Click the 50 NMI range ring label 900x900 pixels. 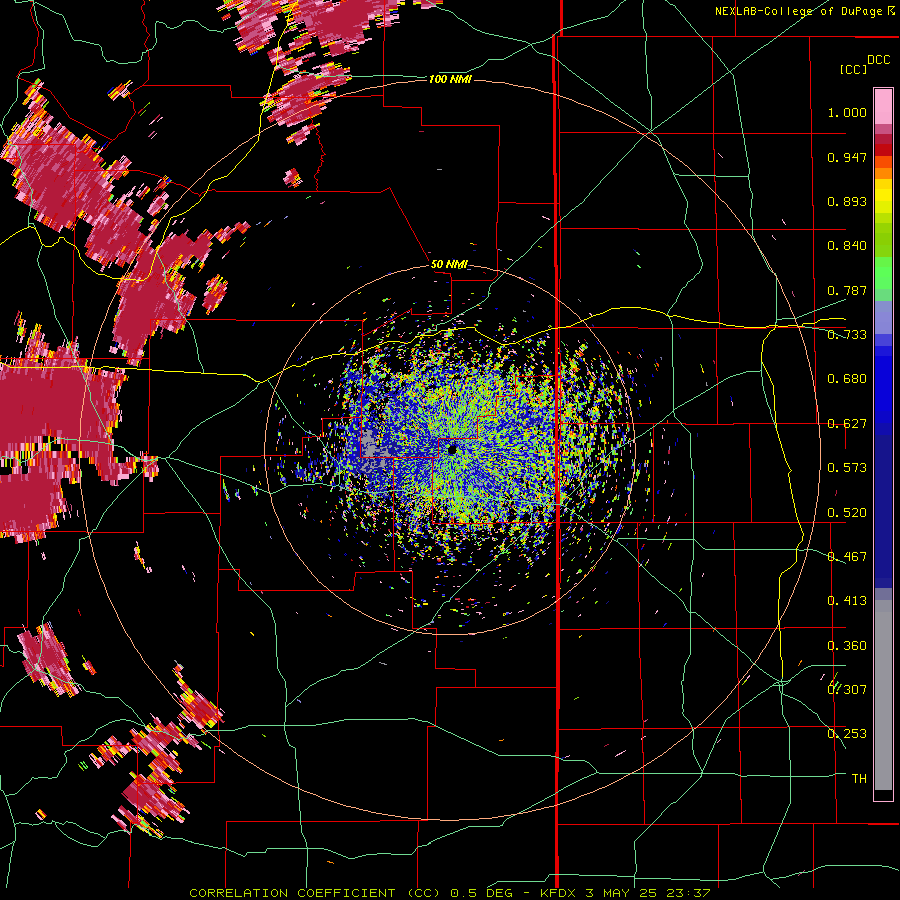click(449, 265)
